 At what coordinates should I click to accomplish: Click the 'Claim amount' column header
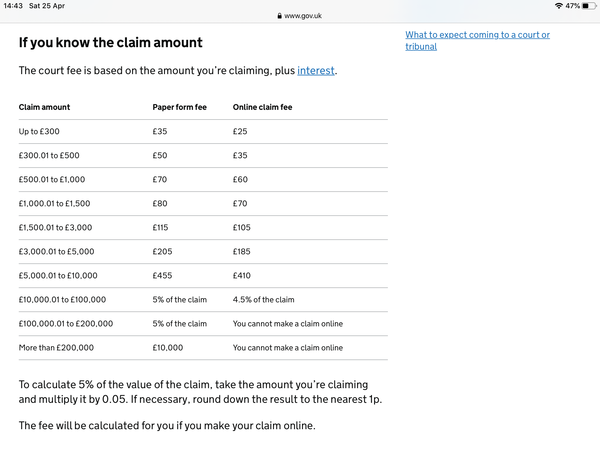pos(44,107)
